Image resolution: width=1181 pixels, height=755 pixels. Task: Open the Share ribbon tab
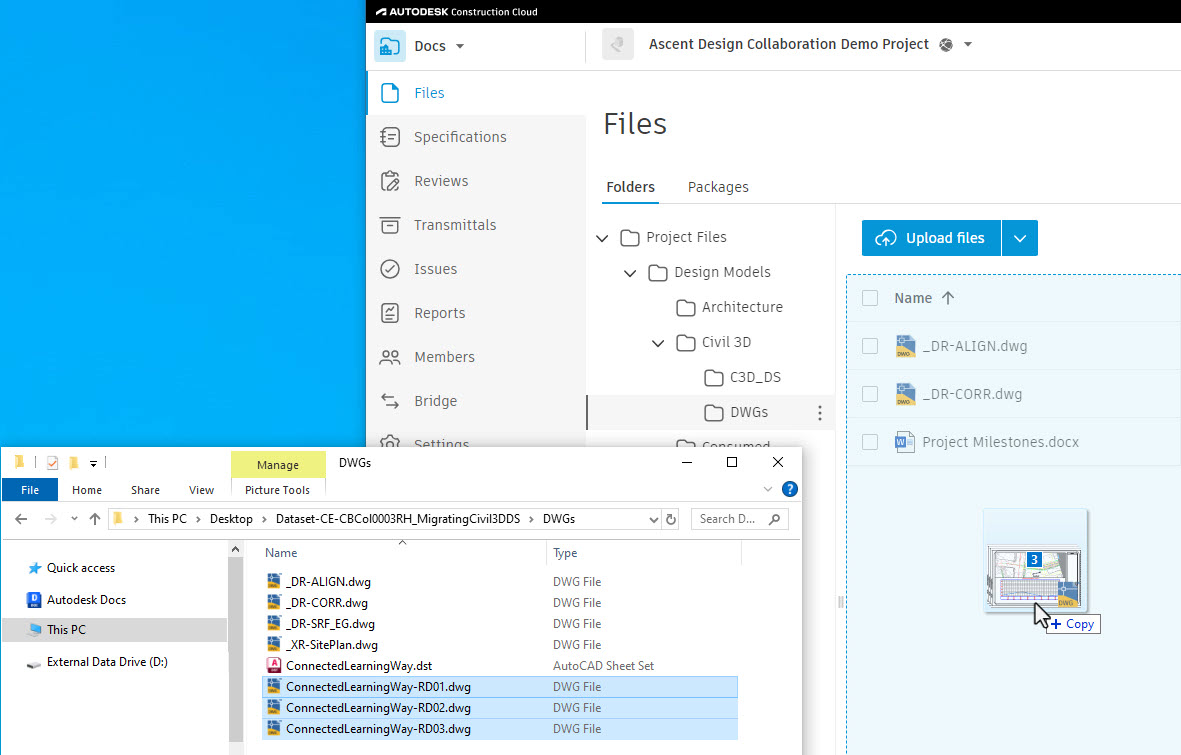point(145,490)
